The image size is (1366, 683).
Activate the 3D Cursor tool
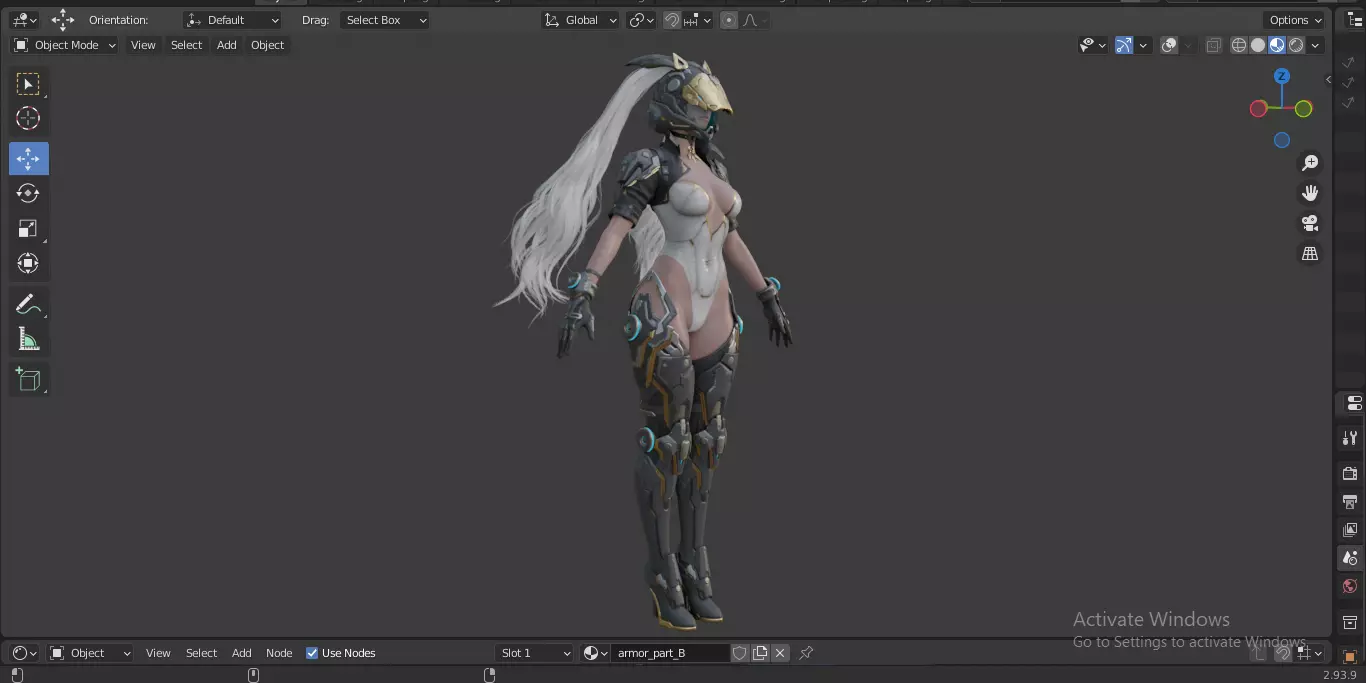pos(28,119)
